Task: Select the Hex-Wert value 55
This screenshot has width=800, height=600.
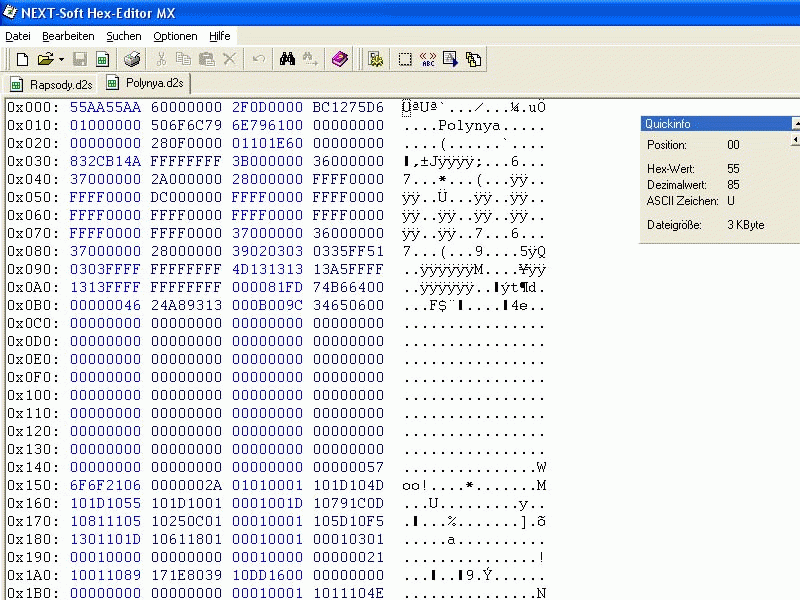Action: pyautogui.click(x=733, y=169)
